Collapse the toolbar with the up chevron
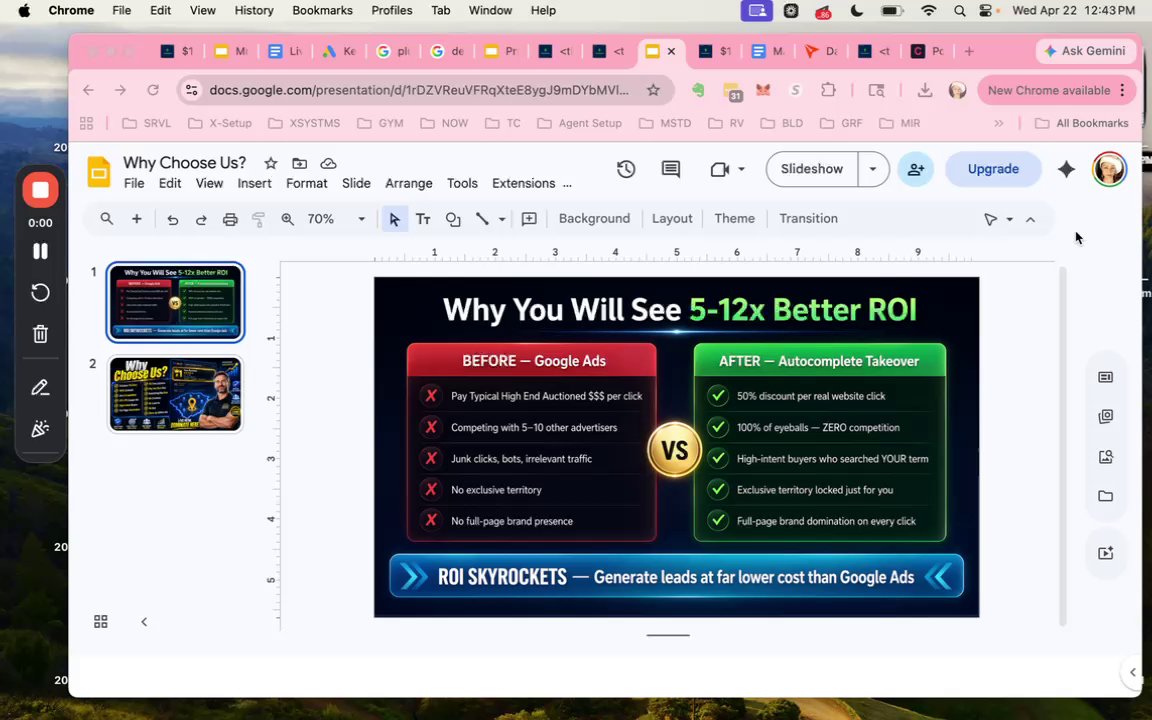This screenshot has width=1152, height=720. pos(1030,219)
